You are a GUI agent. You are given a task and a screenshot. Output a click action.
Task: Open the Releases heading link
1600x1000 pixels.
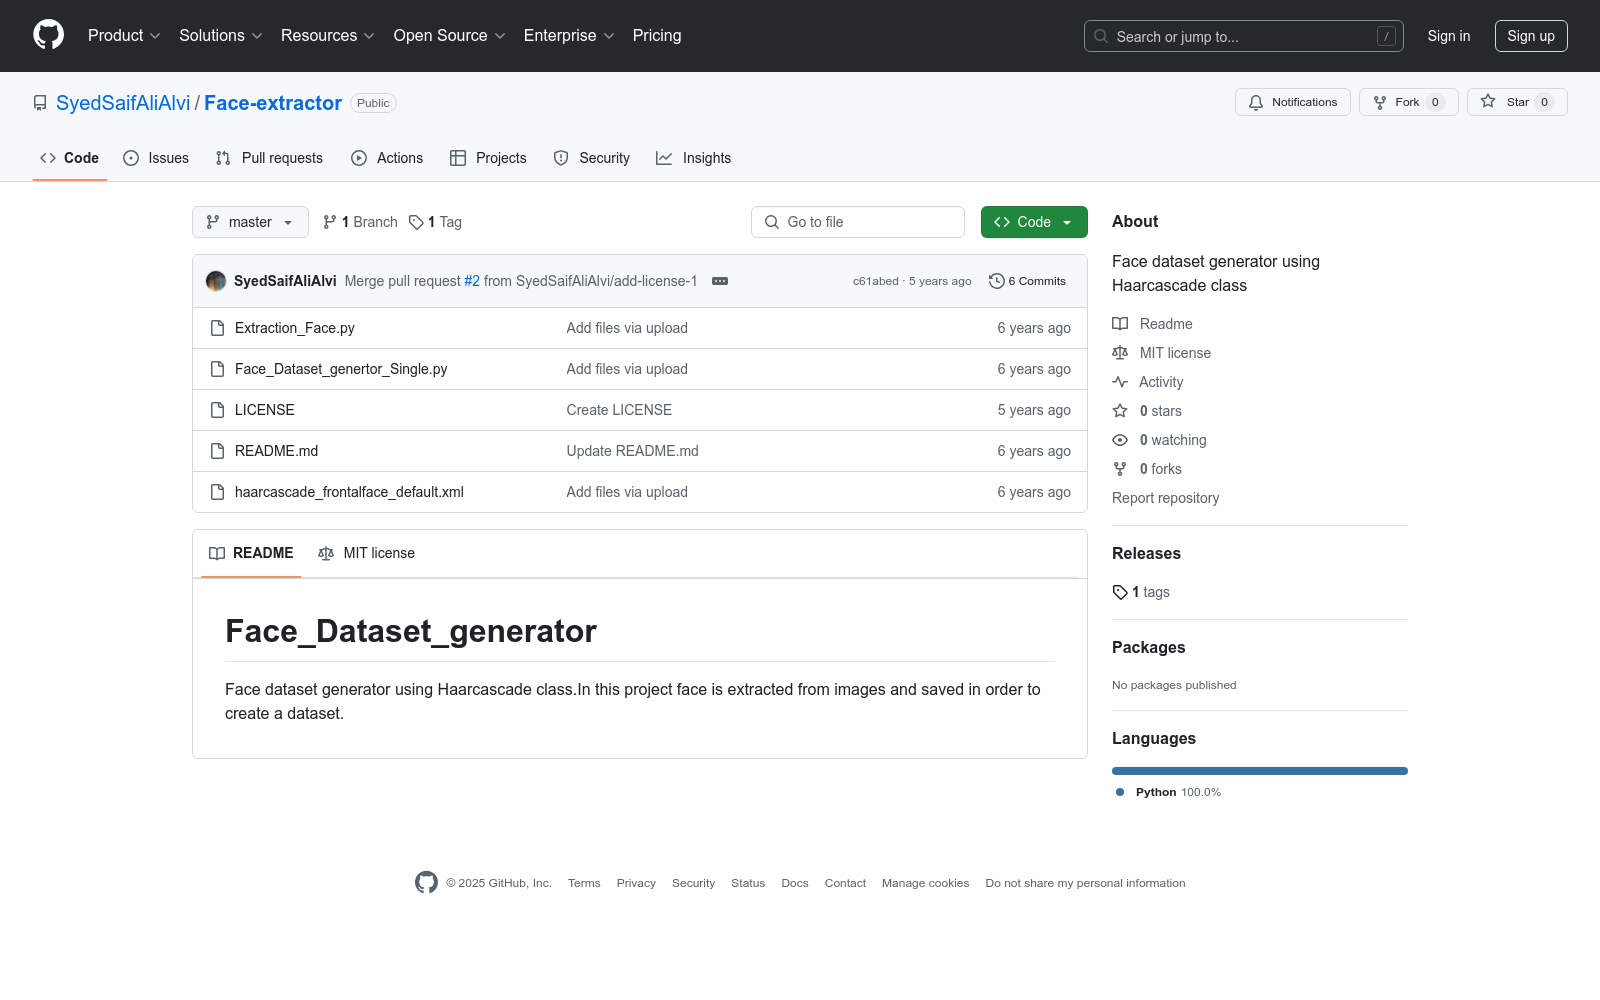(1146, 553)
